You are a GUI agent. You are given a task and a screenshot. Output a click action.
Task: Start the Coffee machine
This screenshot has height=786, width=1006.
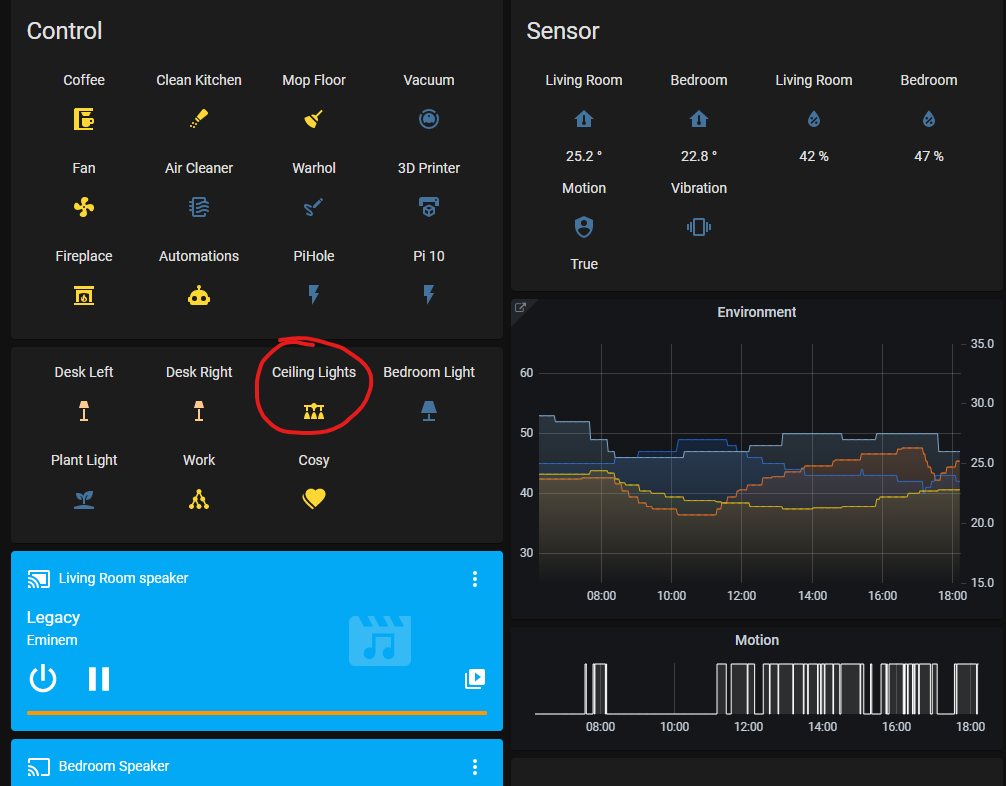tap(84, 119)
